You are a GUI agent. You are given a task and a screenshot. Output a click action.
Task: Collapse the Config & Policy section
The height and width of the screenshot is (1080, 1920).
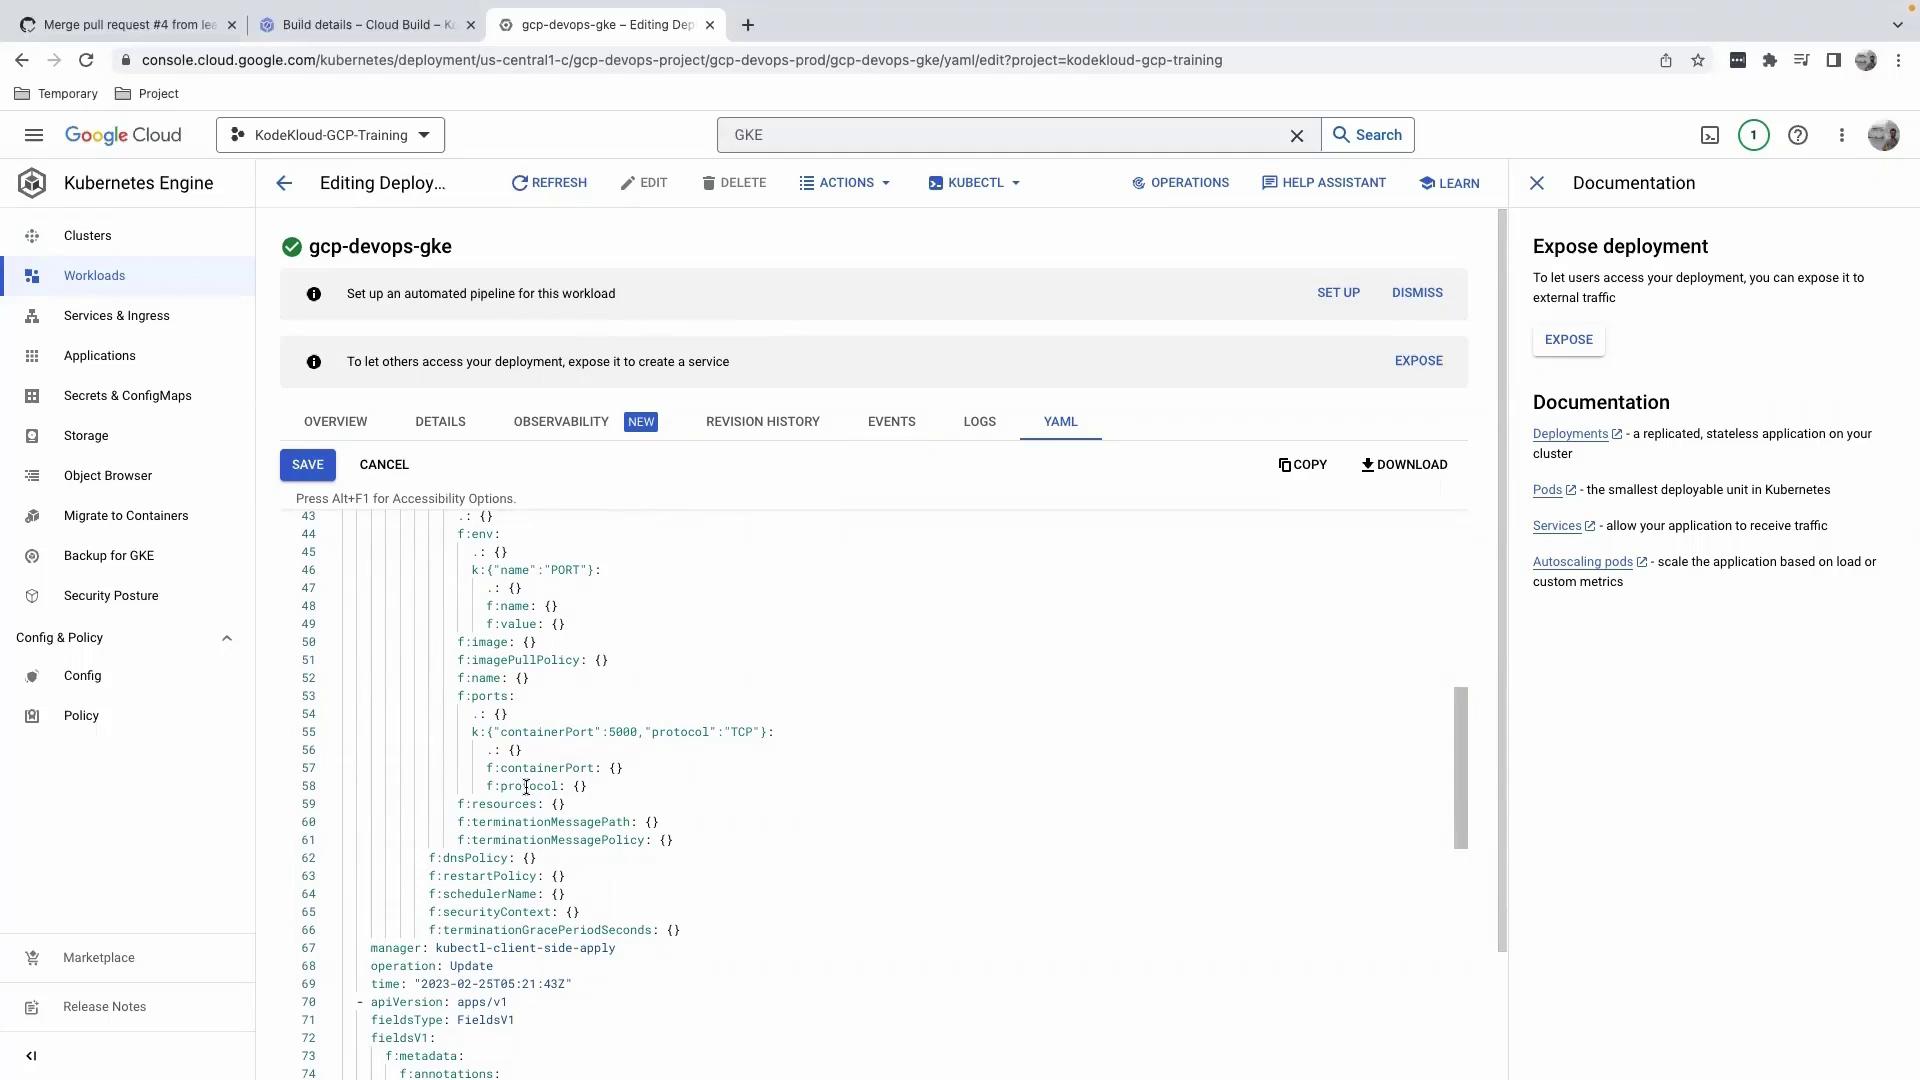point(227,638)
